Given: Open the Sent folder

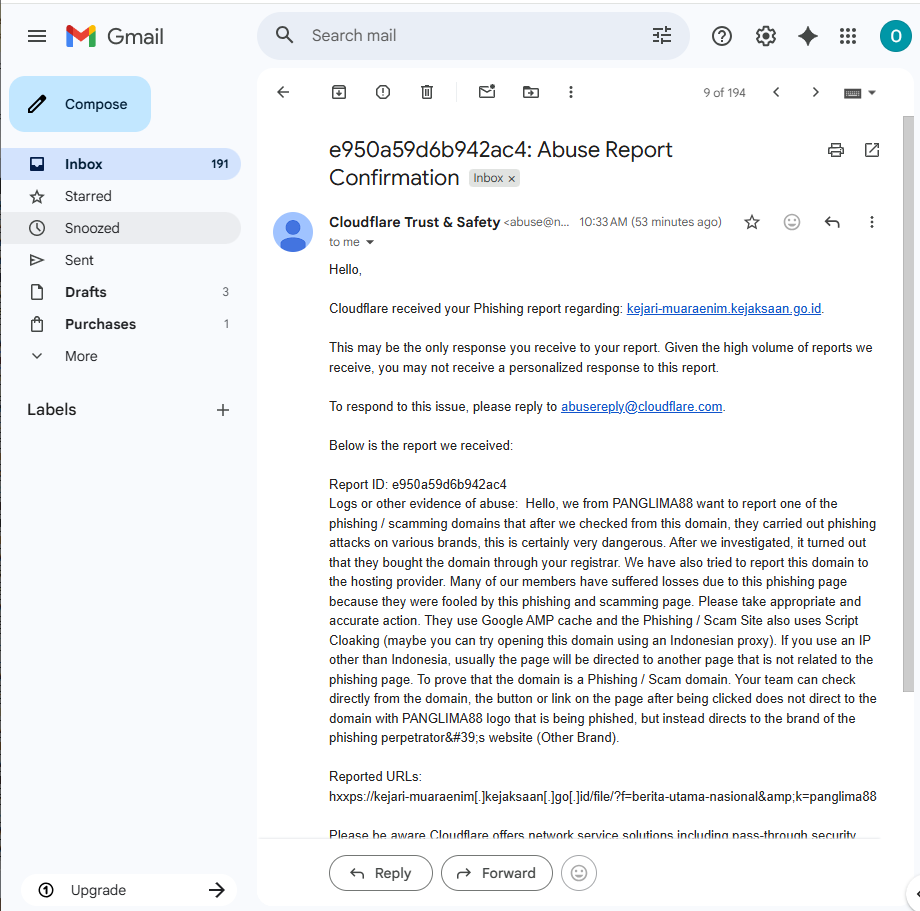Looking at the screenshot, I should pyautogui.click(x=121, y=260).
